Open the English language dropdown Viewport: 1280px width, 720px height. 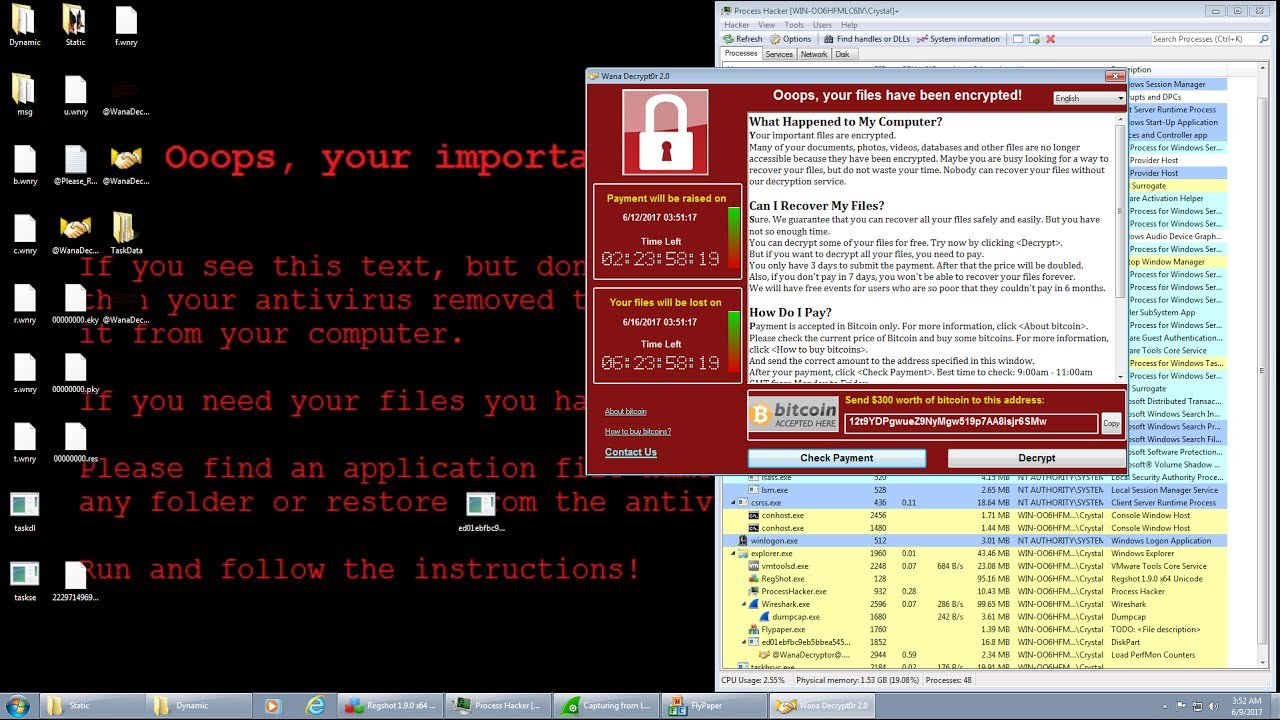1089,98
